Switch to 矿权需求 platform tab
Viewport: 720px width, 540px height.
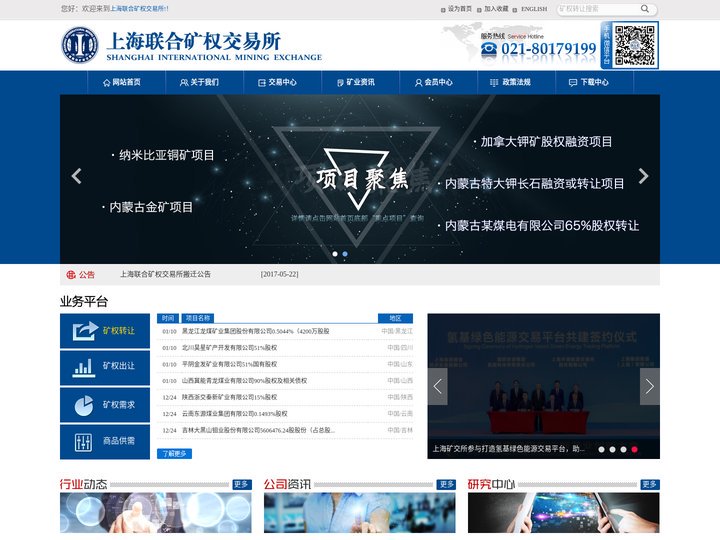click(x=105, y=405)
